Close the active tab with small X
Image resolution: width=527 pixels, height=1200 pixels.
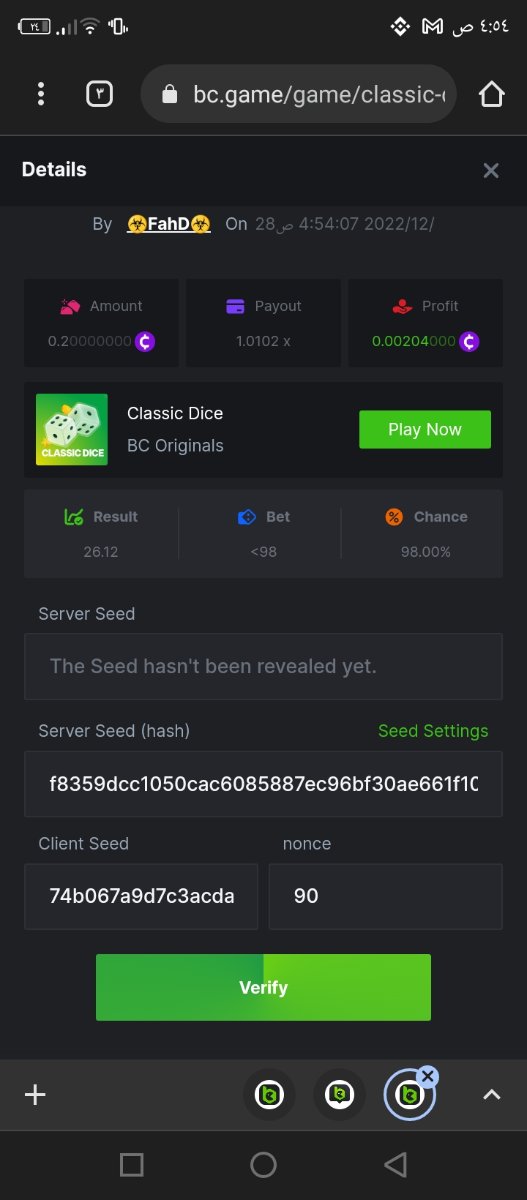(x=428, y=1076)
